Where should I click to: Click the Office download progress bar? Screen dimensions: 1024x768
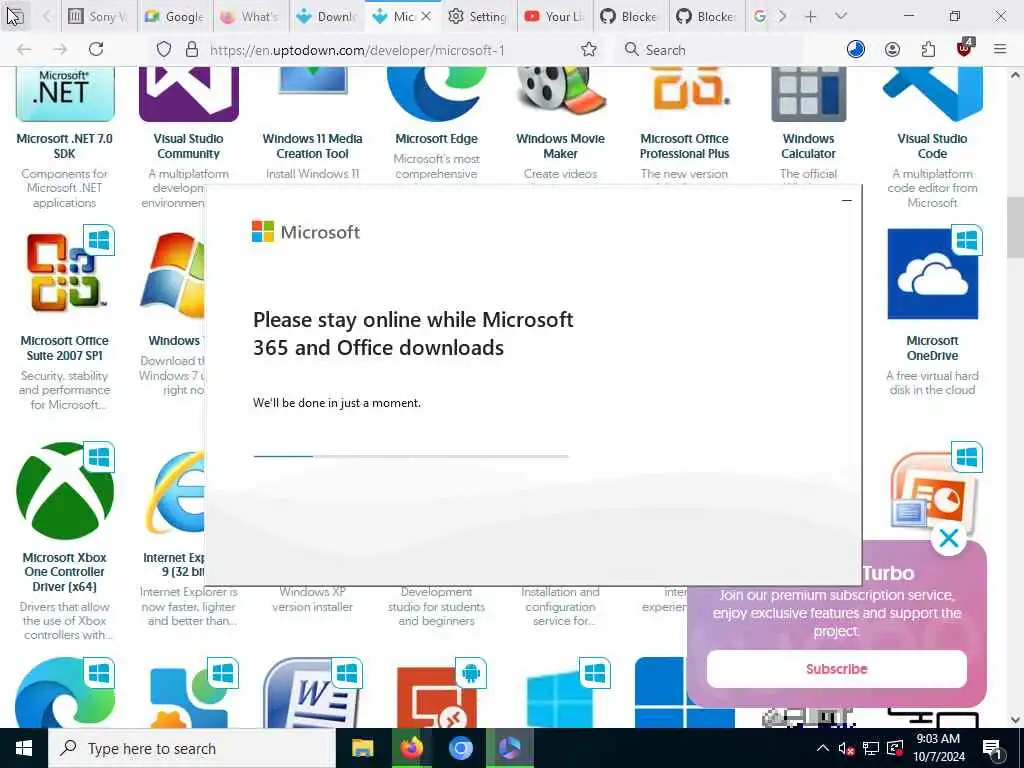tap(411, 456)
